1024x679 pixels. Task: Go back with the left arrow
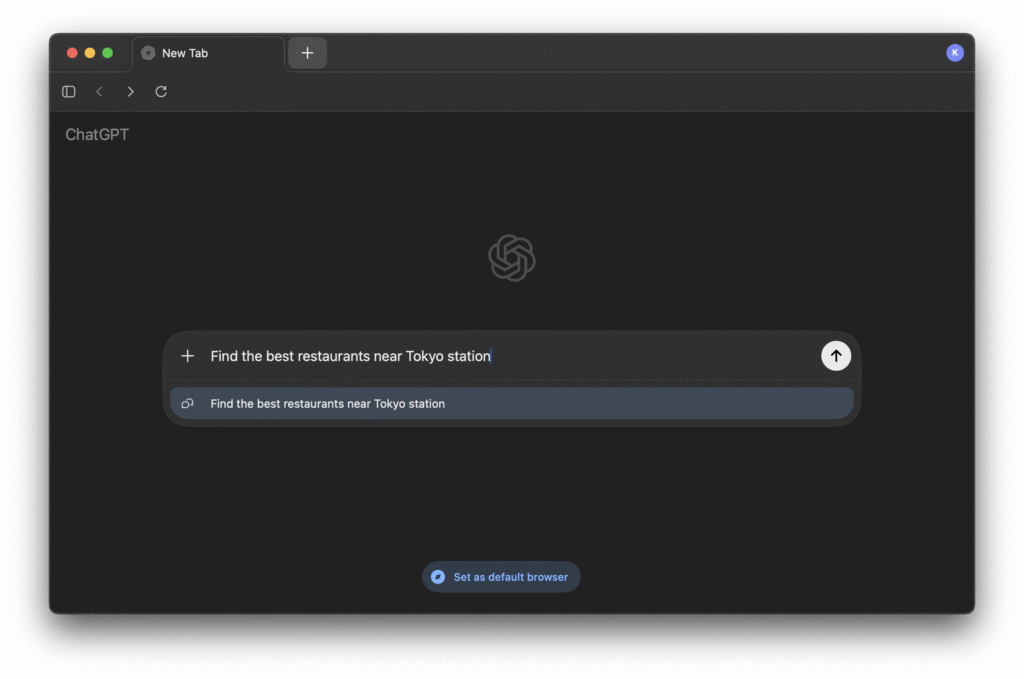(99, 92)
